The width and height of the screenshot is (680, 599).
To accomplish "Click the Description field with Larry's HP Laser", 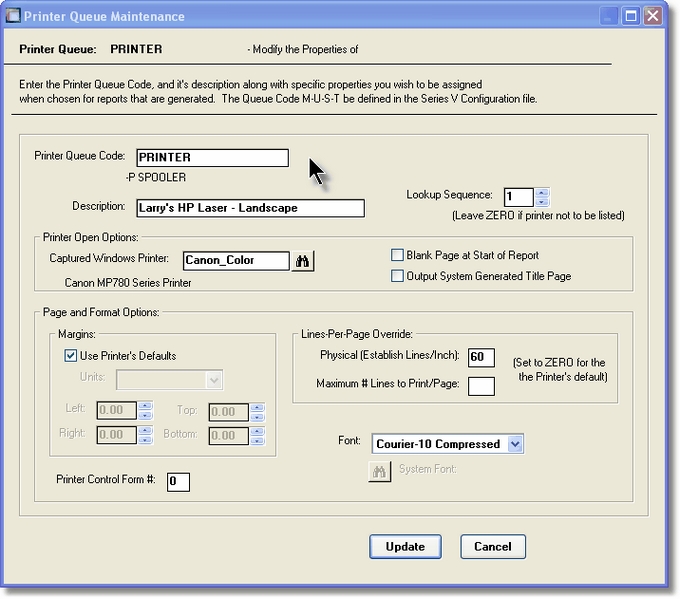I will pyautogui.click(x=250, y=208).
